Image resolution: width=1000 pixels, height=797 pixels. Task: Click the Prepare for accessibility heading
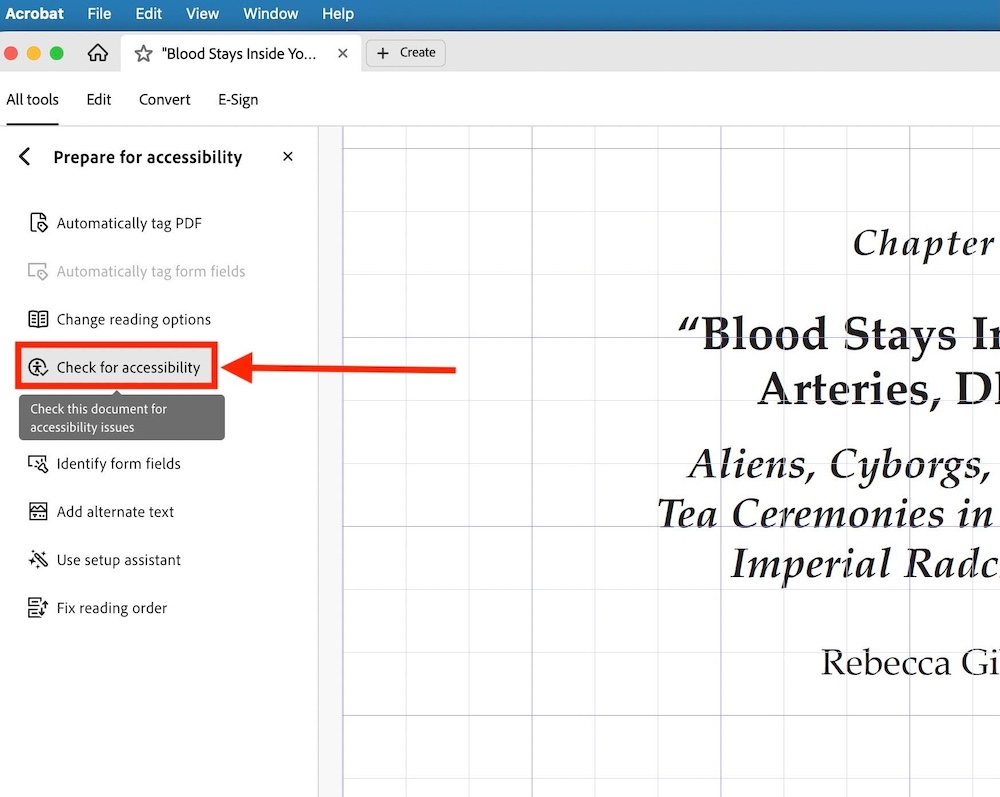point(148,157)
